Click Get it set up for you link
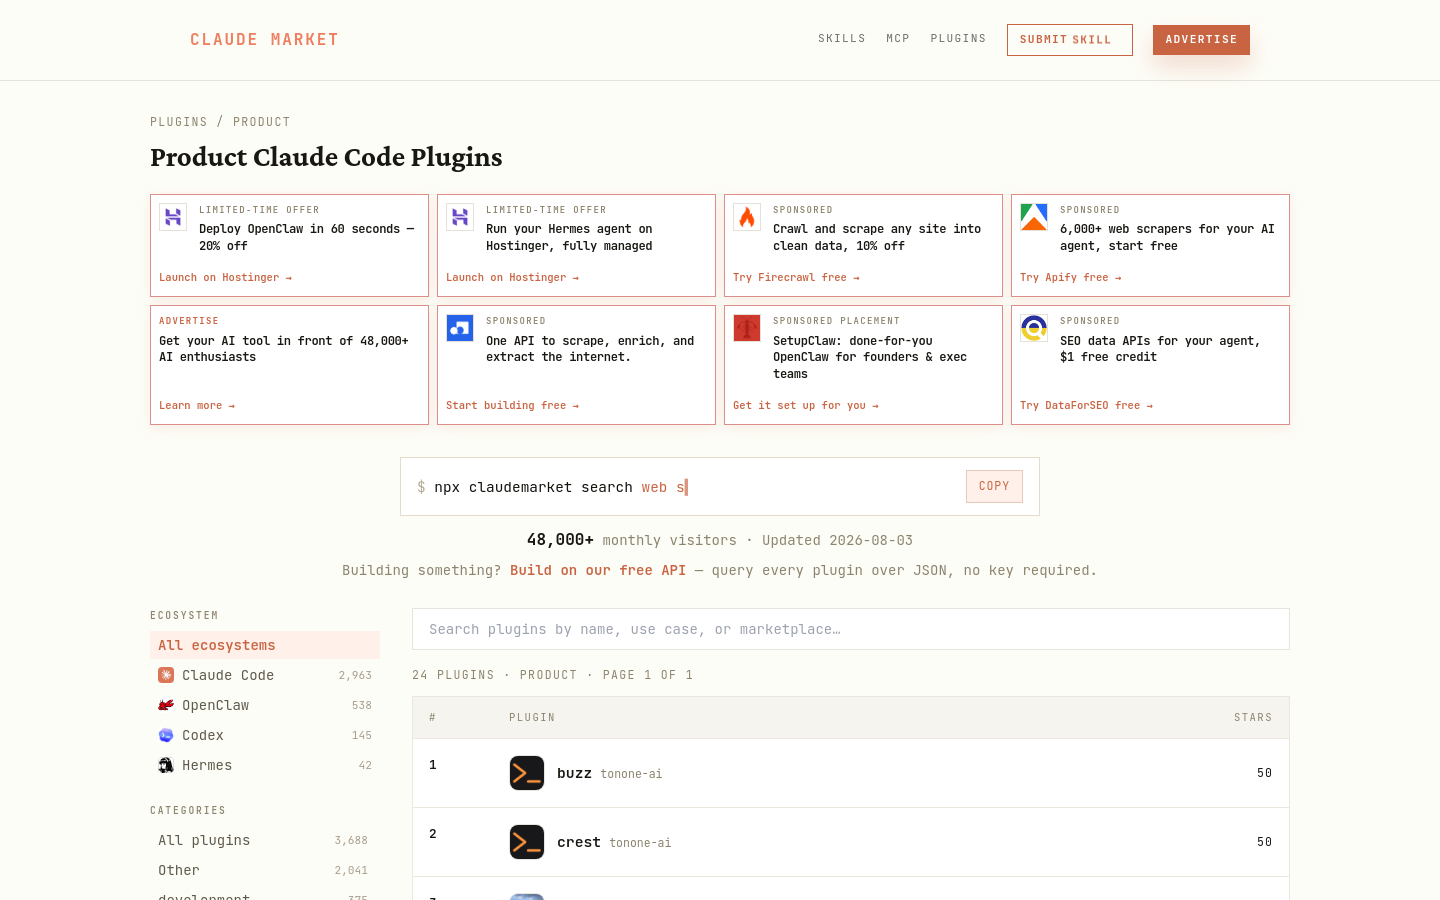 coord(806,406)
